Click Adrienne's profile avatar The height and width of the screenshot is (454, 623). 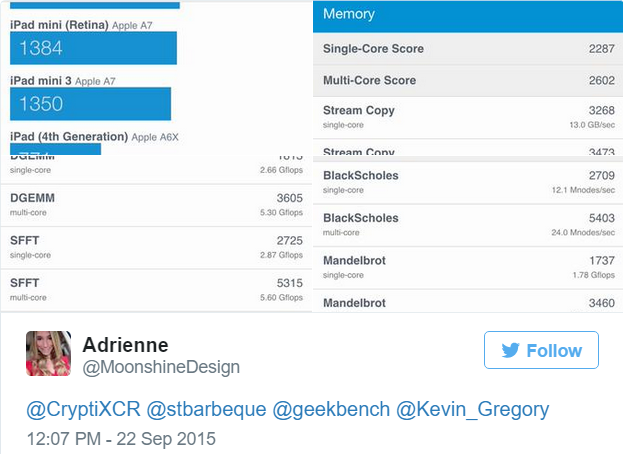point(48,354)
